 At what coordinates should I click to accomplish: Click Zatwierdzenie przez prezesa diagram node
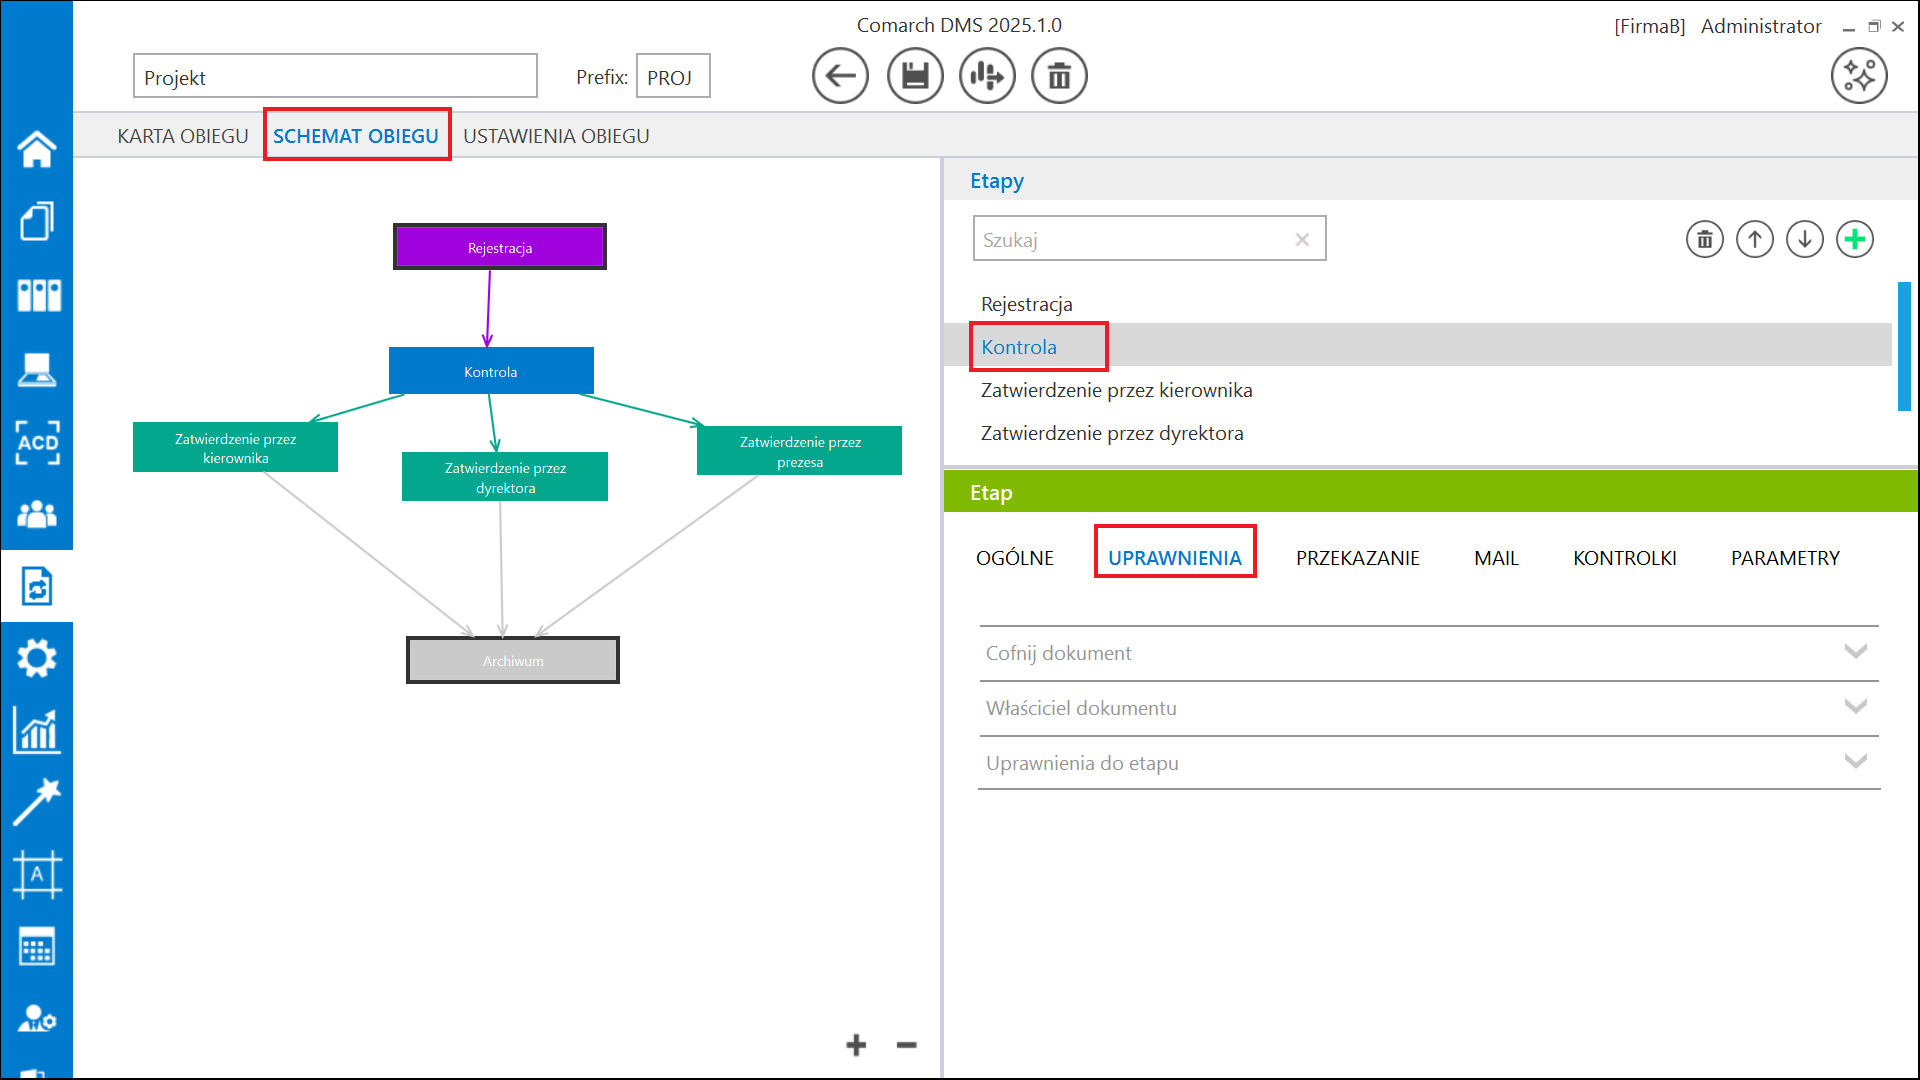coord(800,451)
